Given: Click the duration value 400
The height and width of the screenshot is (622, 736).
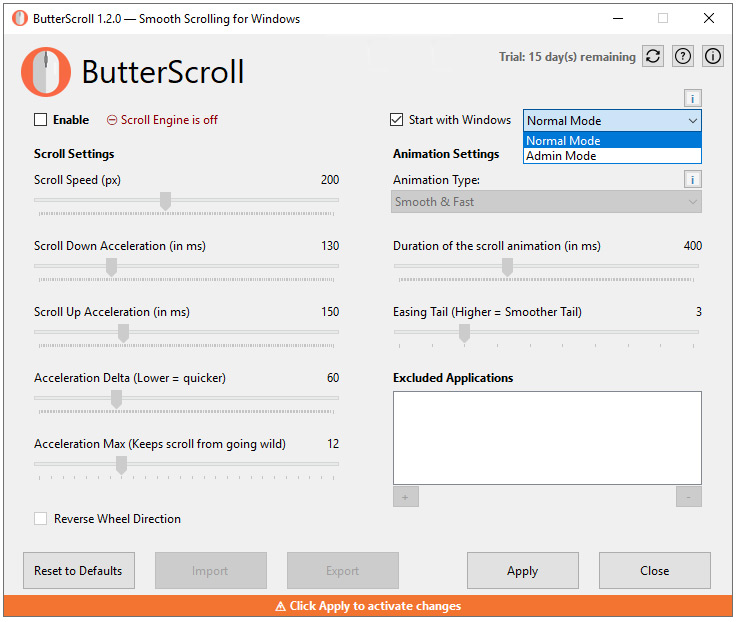Looking at the screenshot, I should click(x=693, y=246).
